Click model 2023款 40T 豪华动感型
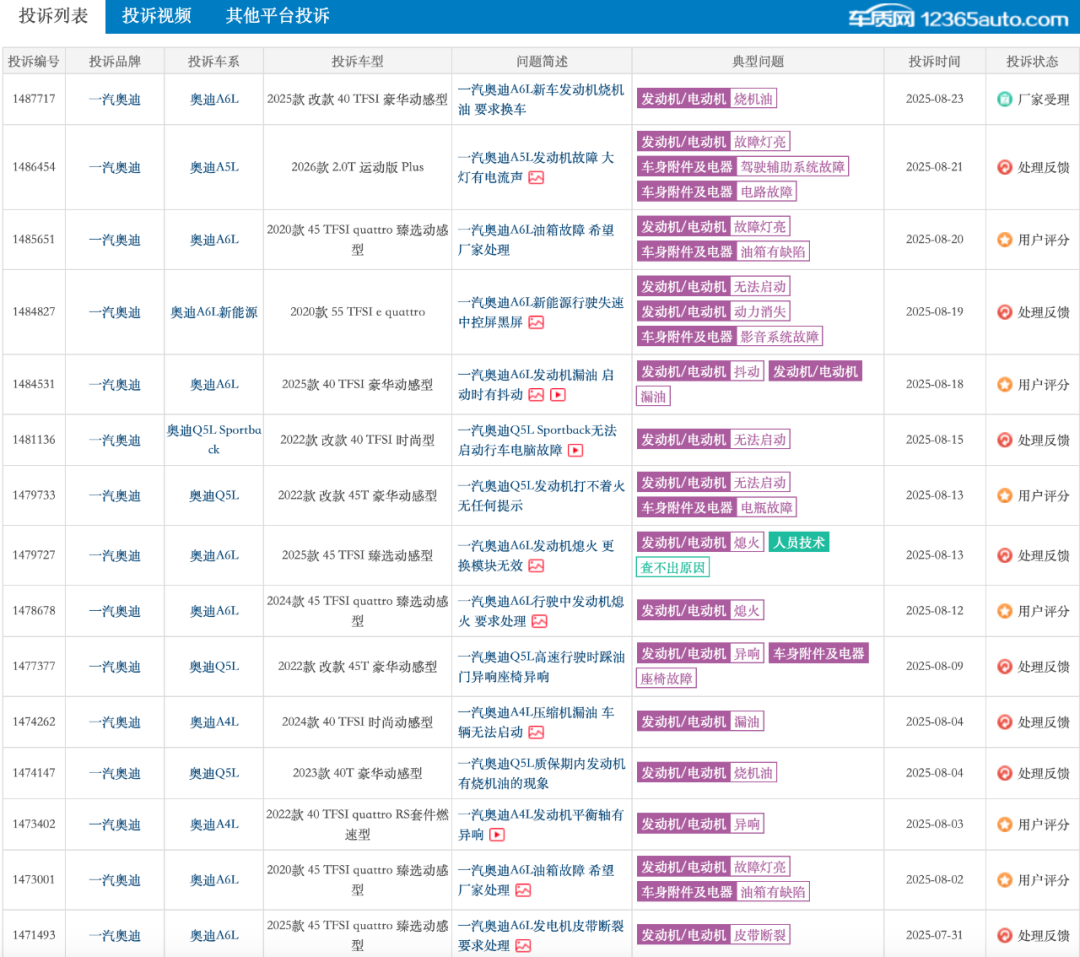The image size is (1080, 957). click(x=357, y=773)
